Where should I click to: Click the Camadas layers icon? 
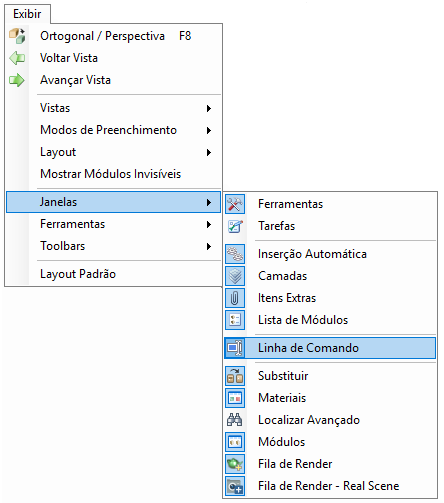pos(235,276)
